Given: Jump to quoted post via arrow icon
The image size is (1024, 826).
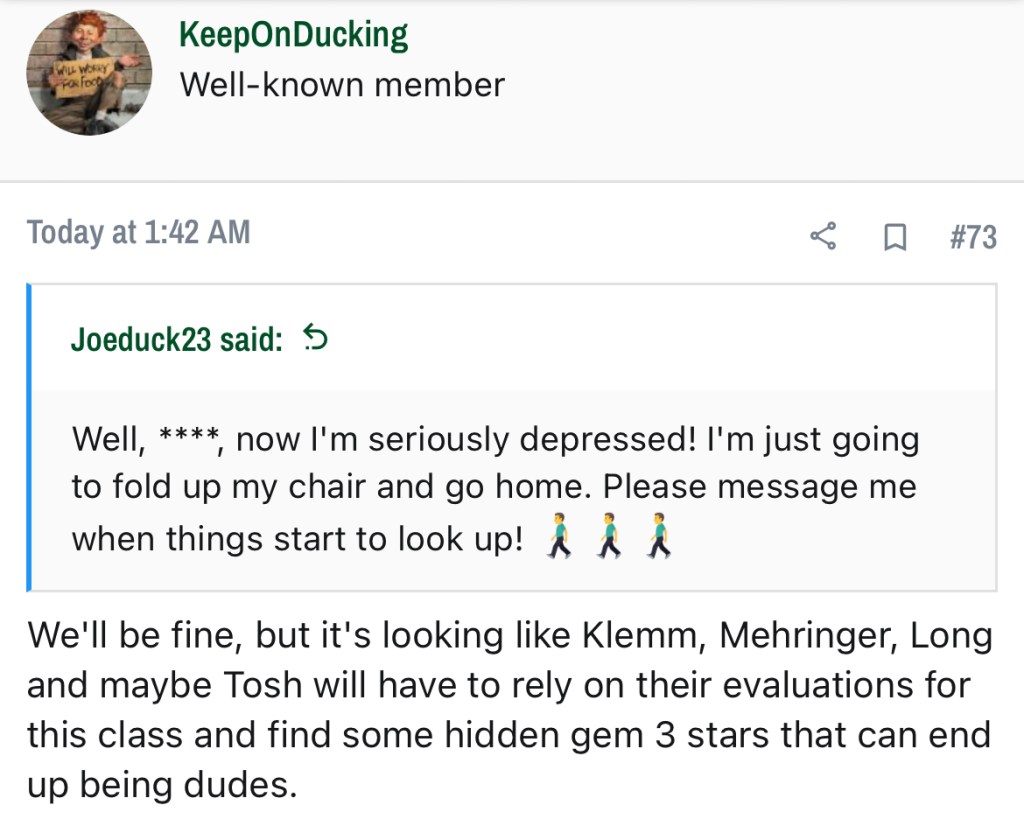Looking at the screenshot, I should point(315,339).
